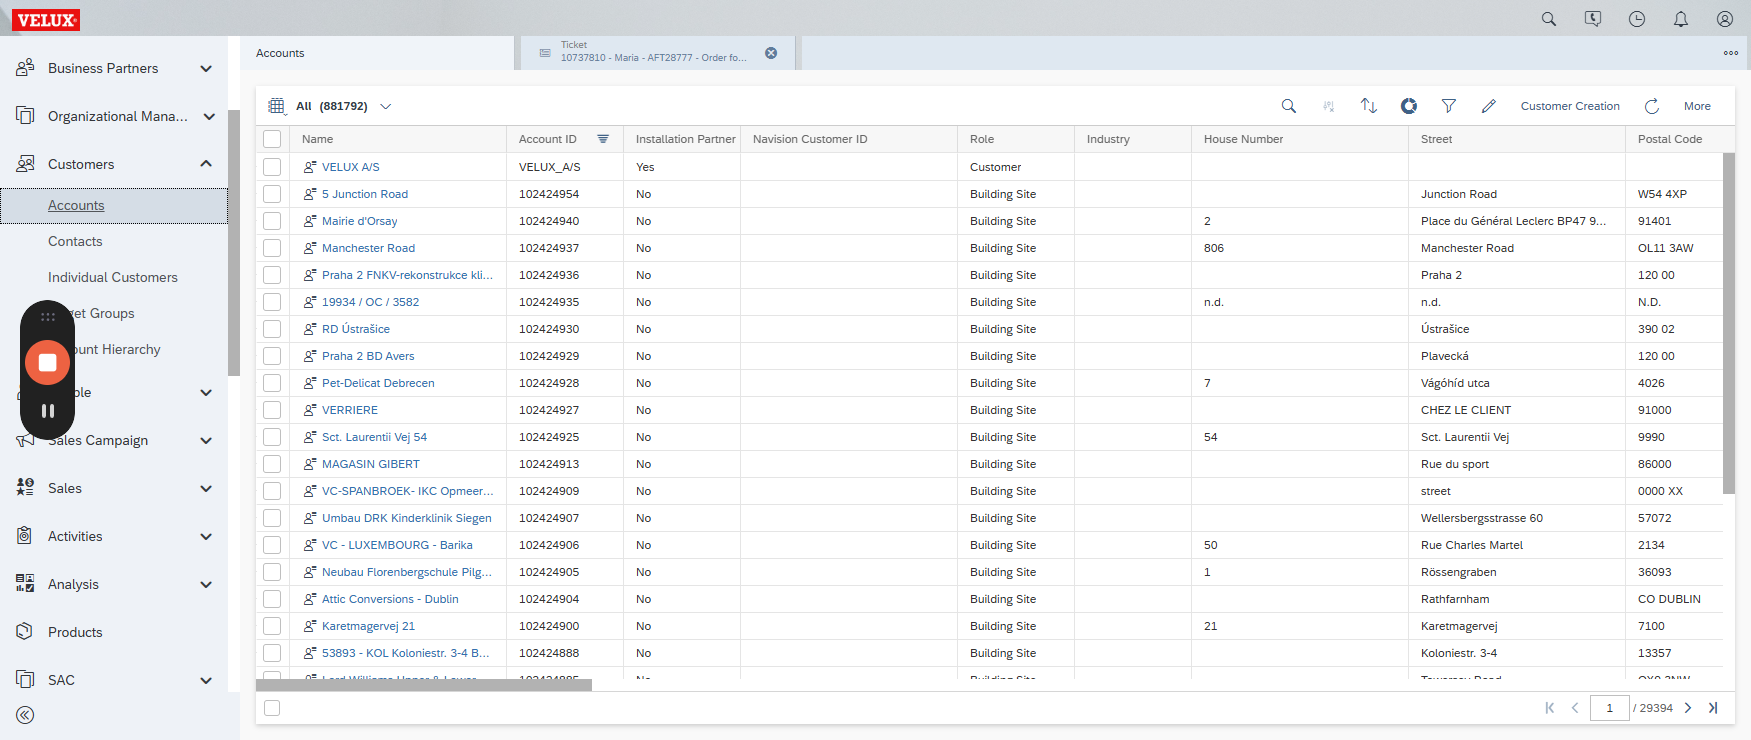
Task: Click the Customer Creation button
Action: coord(1569,106)
